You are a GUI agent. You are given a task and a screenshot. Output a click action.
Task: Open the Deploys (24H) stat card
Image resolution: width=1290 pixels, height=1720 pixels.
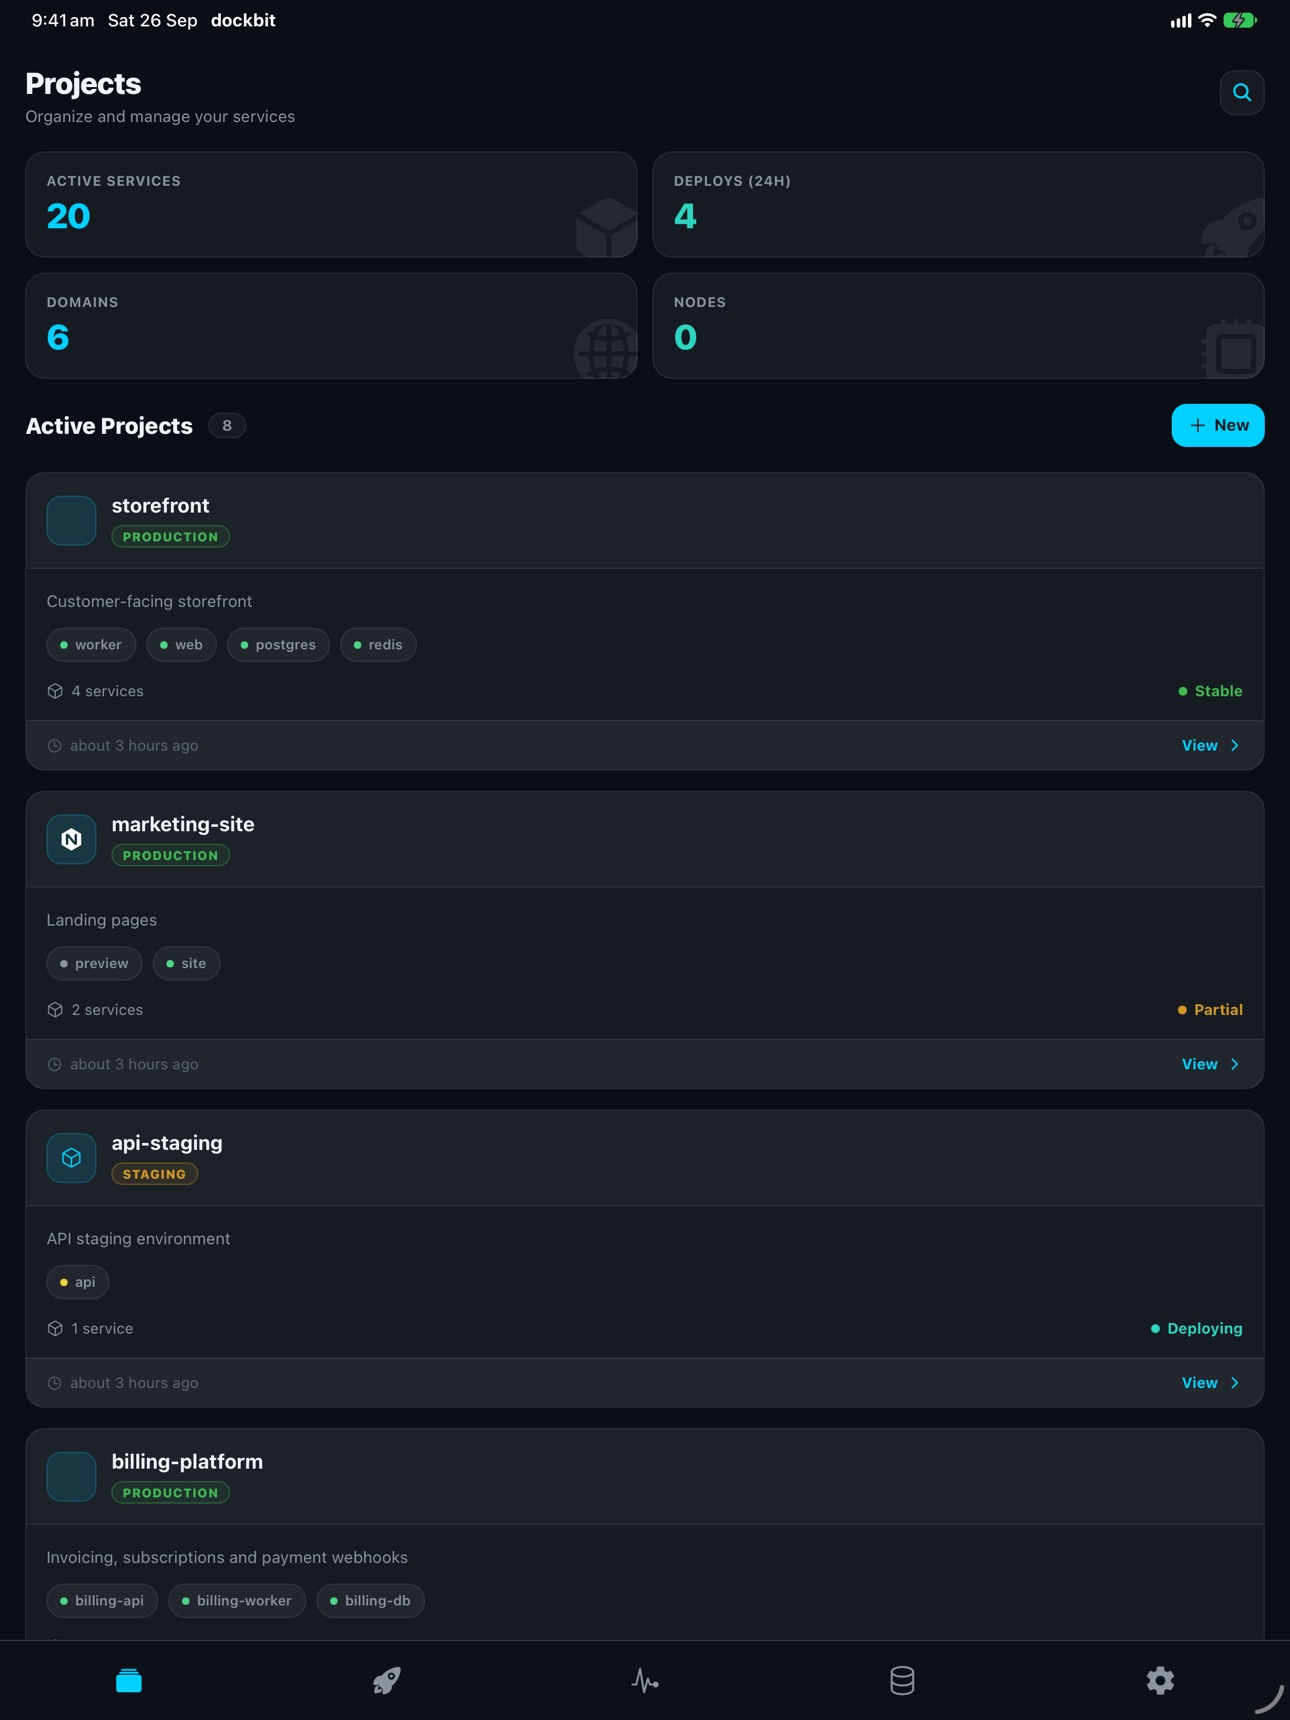(958, 205)
